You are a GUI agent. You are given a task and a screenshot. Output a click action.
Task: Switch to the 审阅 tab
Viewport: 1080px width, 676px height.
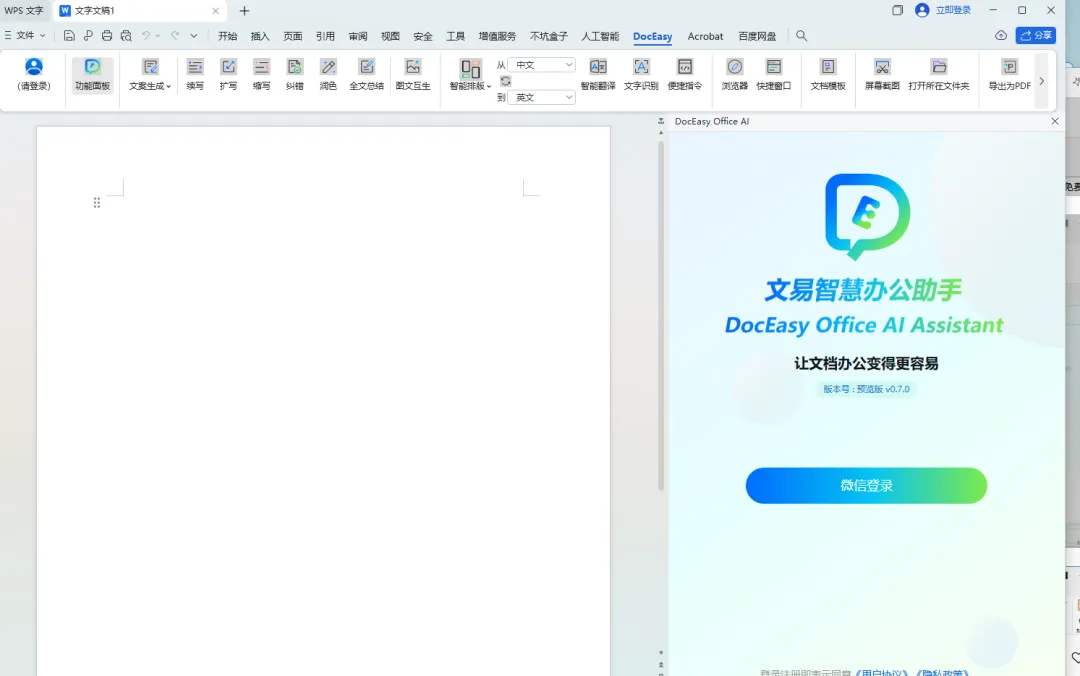click(358, 36)
